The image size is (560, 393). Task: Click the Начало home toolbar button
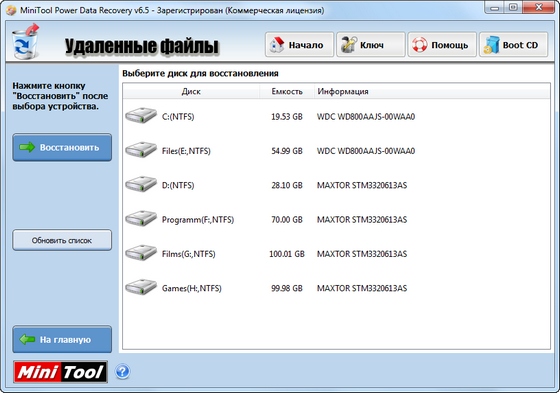[x=299, y=45]
